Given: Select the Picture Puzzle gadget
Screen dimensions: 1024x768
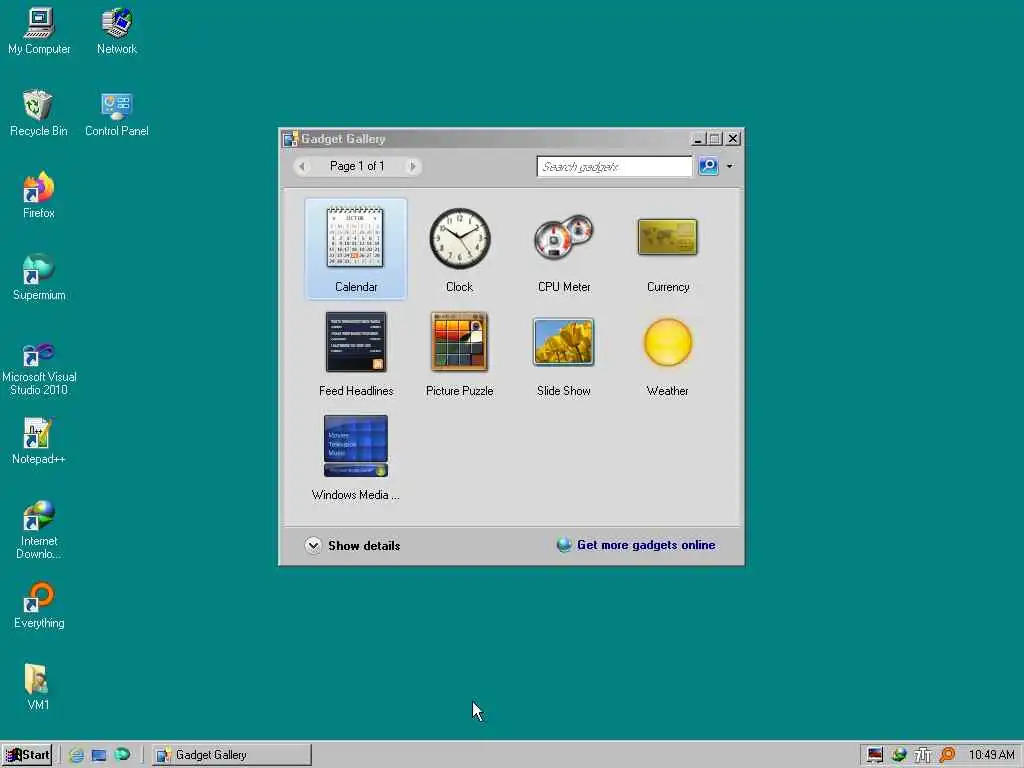Looking at the screenshot, I should (x=459, y=353).
